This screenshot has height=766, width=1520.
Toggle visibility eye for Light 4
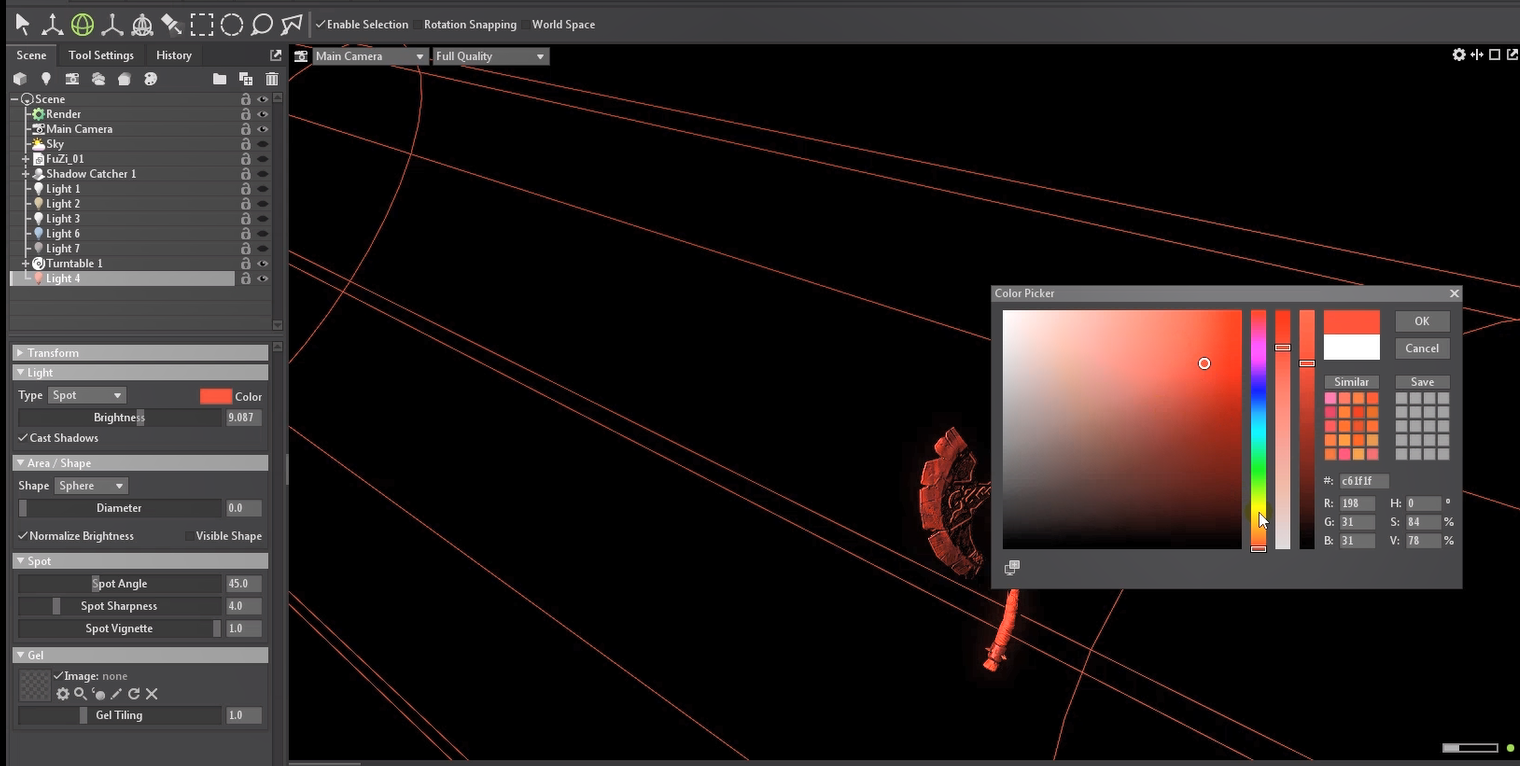(x=263, y=279)
